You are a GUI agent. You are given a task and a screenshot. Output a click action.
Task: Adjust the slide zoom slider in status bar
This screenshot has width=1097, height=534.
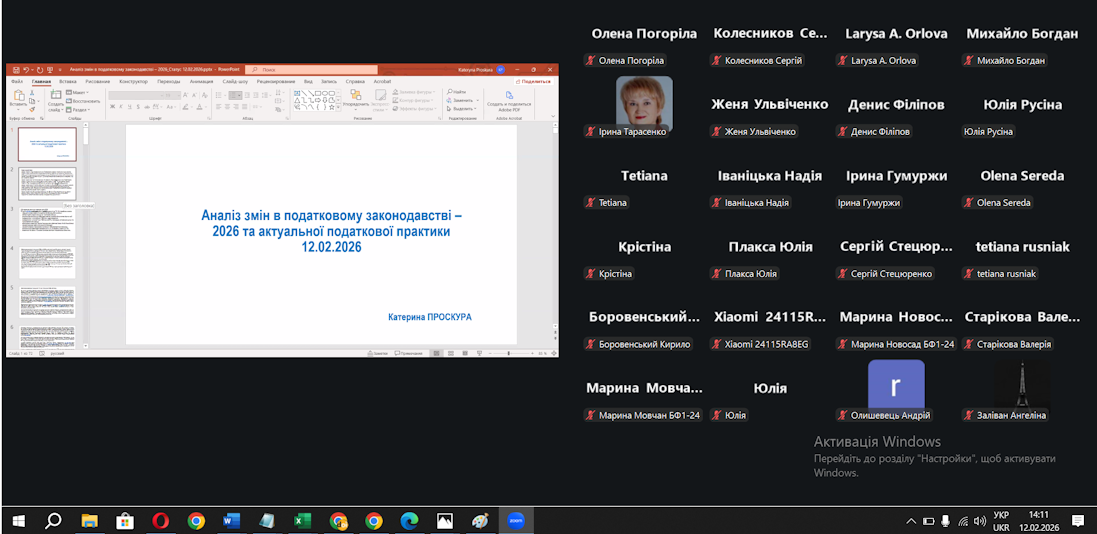(509, 353)
